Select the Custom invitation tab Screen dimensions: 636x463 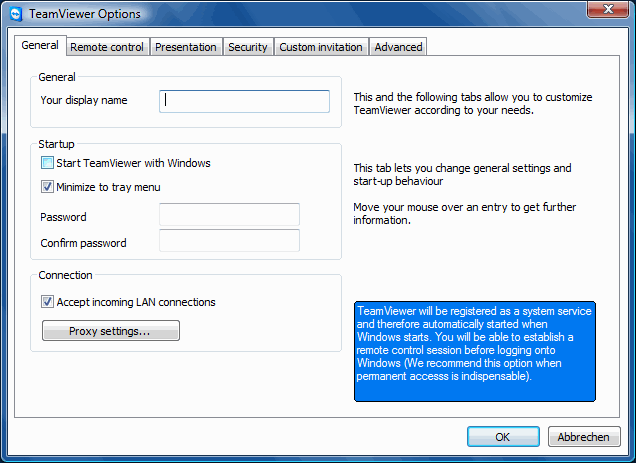click(321, 47)
